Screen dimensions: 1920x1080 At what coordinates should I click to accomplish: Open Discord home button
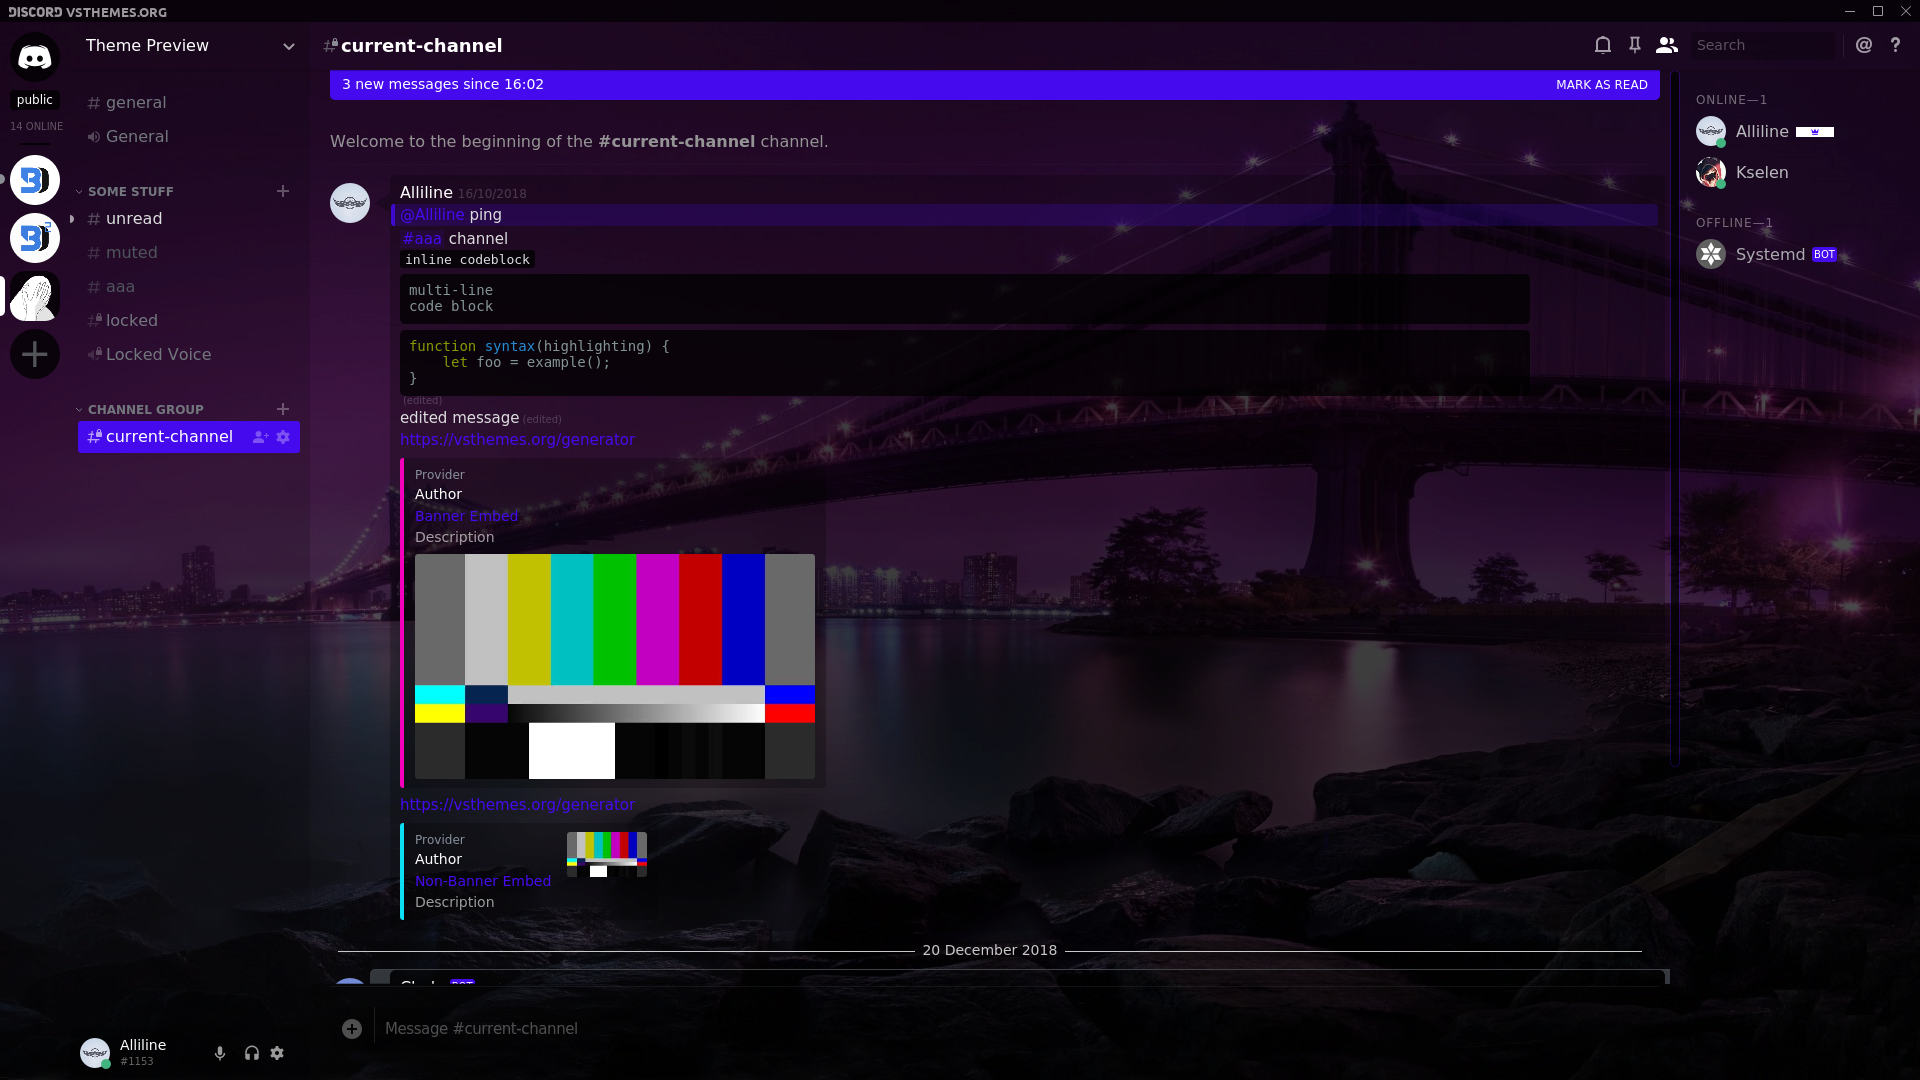coord(35,58)
